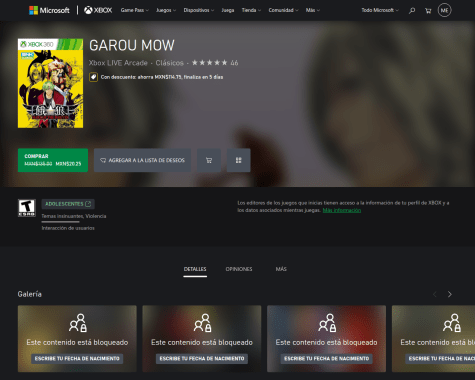Click the grid options icon button
The height and width of the screenshot is (380, 475).
pos(238,160)
